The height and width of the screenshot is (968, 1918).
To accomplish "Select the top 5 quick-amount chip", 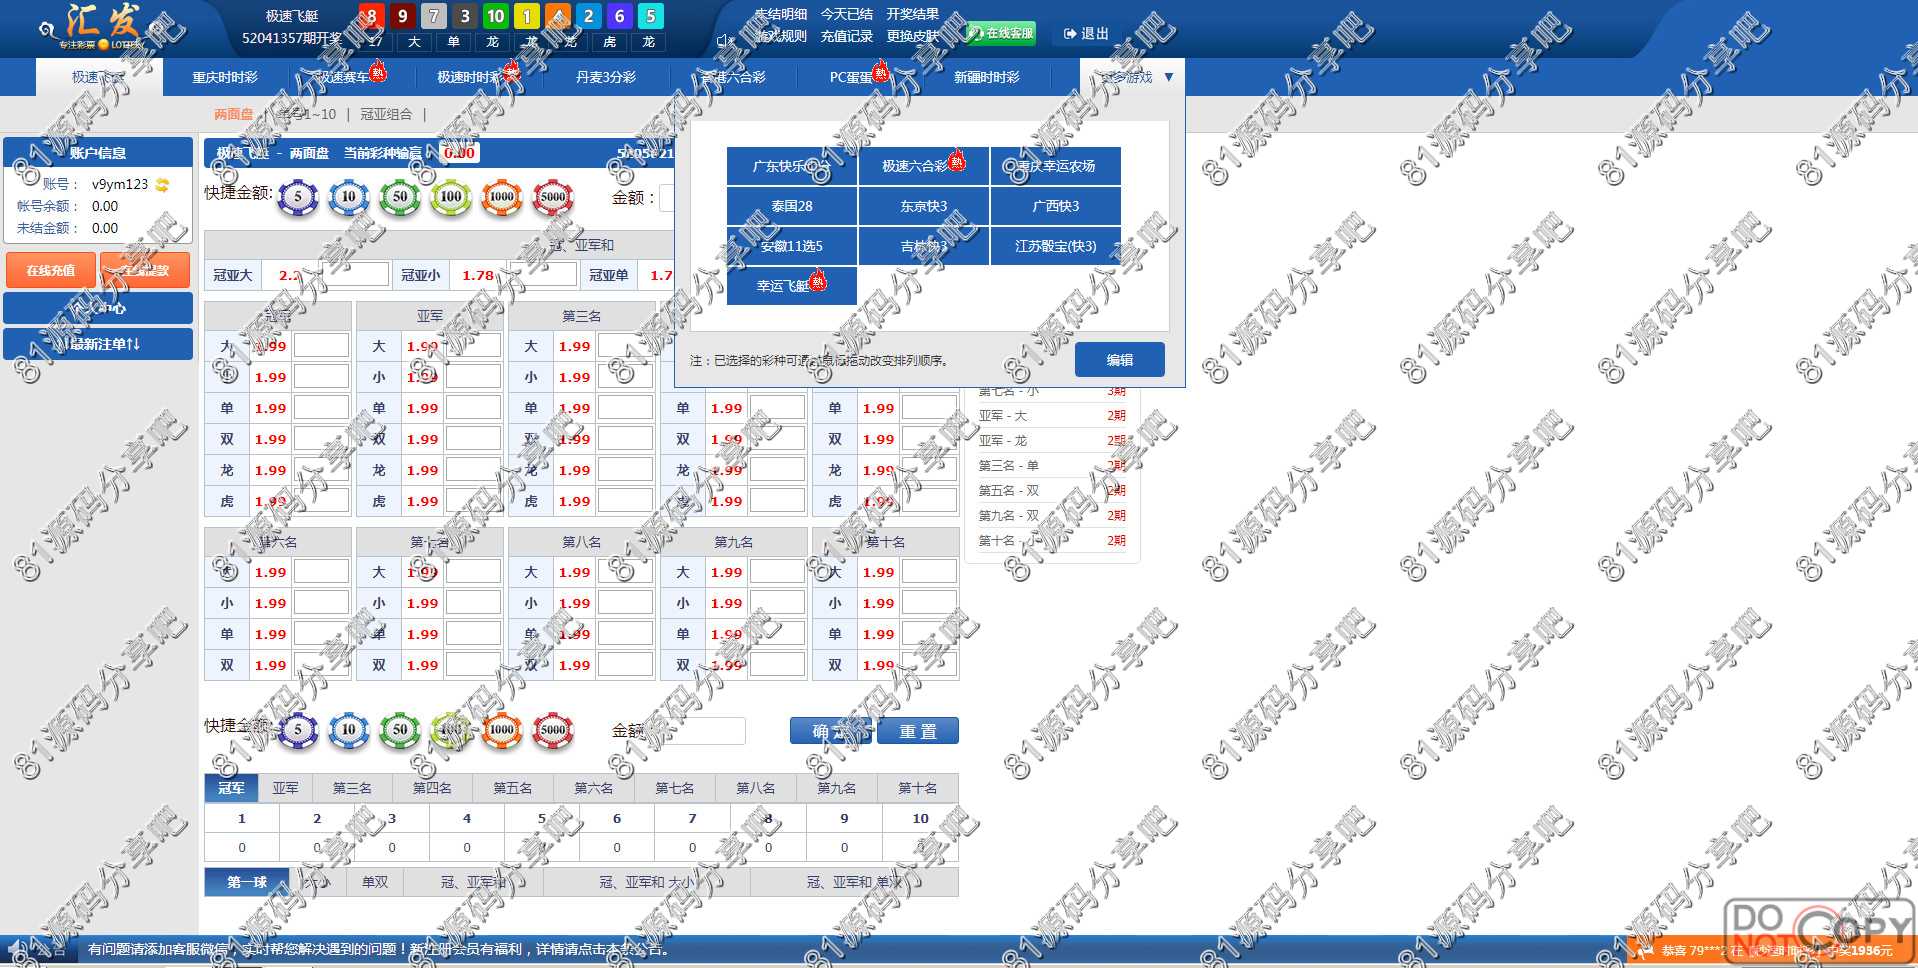I will pos(297,197).
